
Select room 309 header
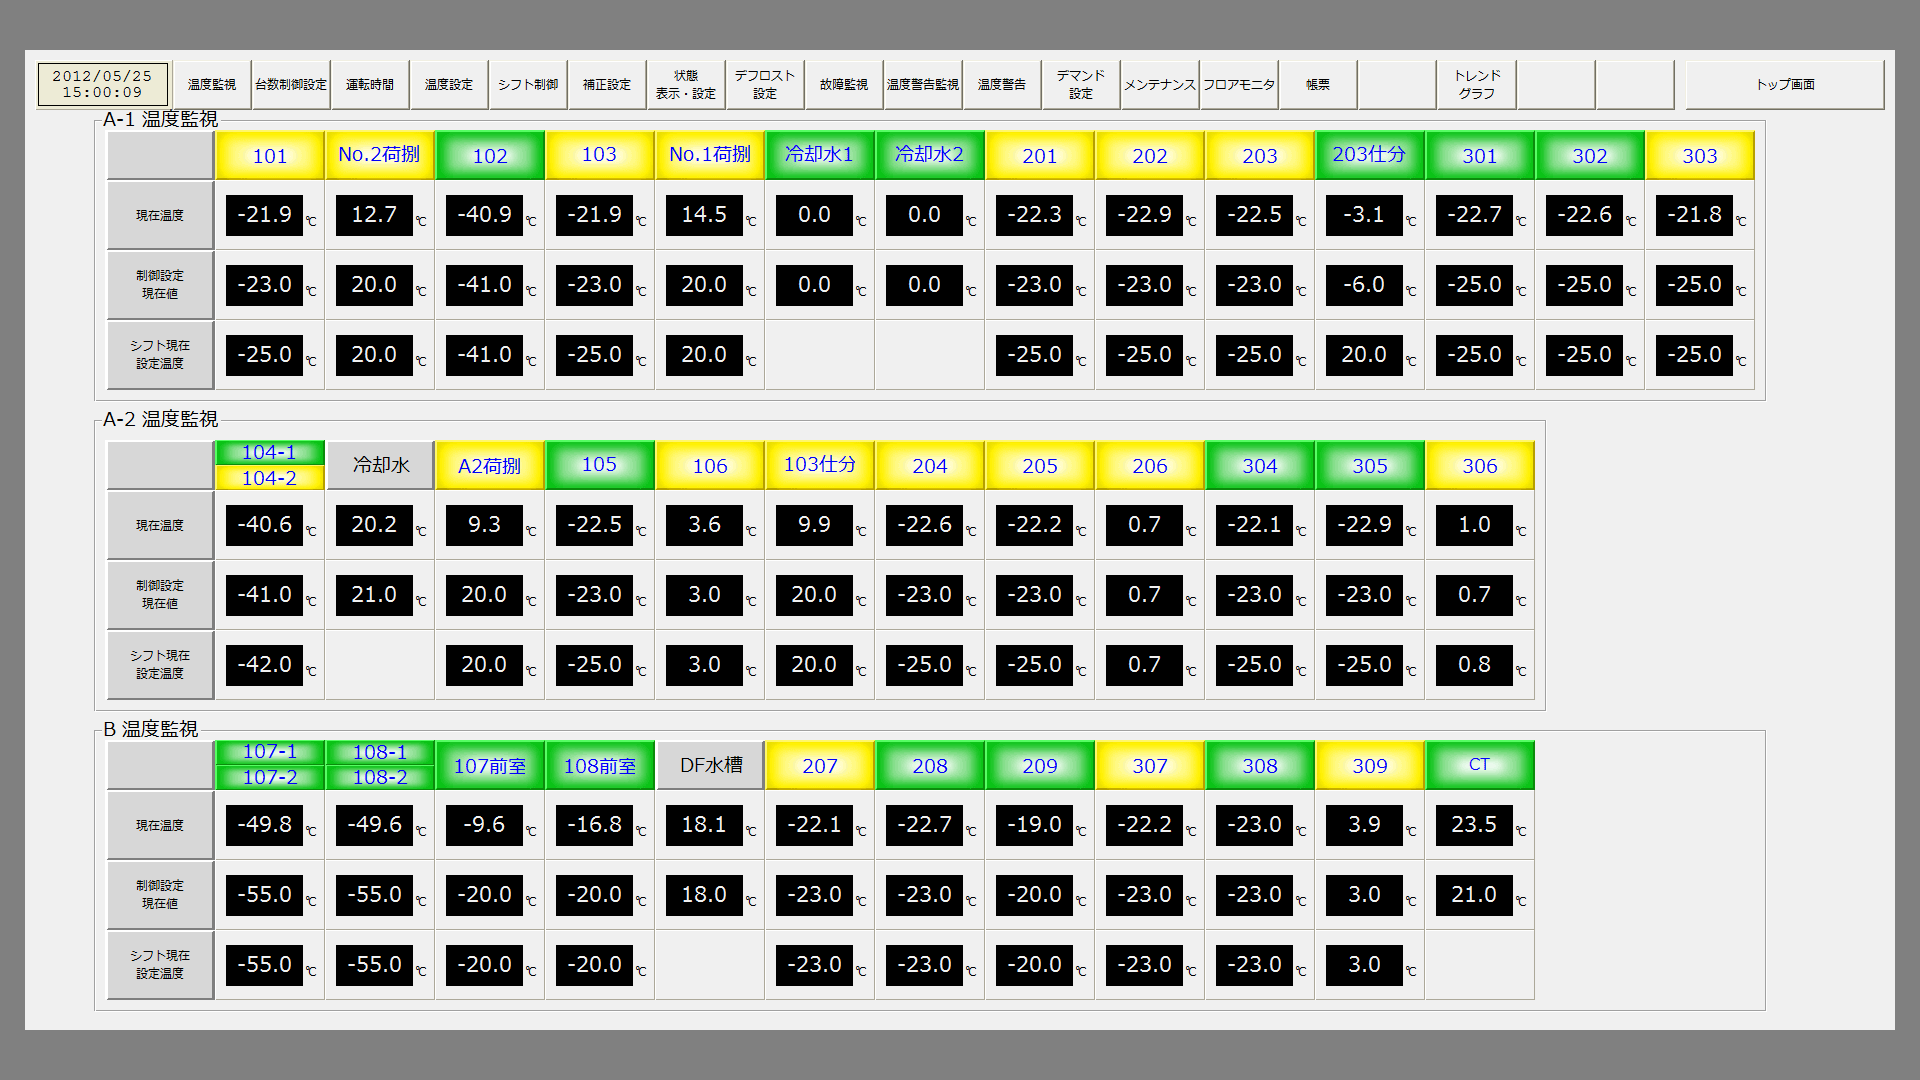[1370, 765]
